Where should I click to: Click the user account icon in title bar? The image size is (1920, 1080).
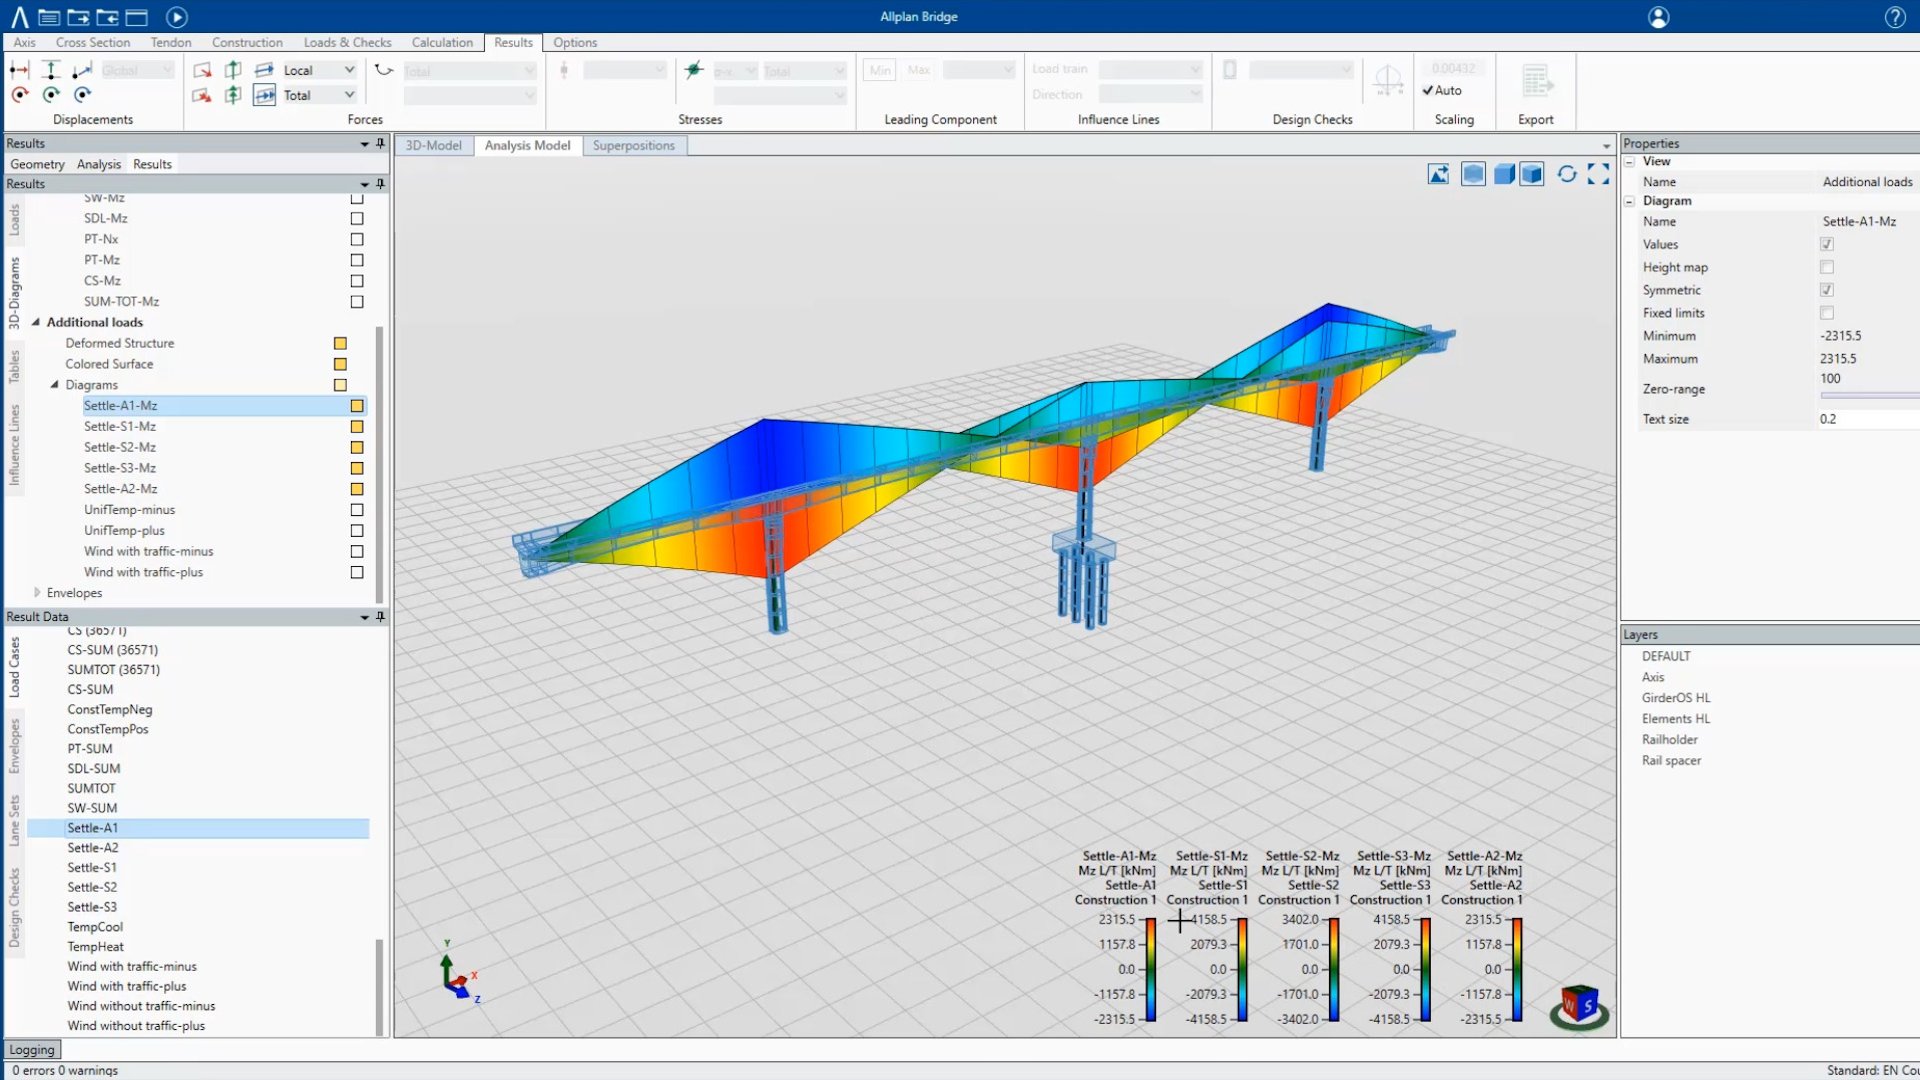(1657, 17)
